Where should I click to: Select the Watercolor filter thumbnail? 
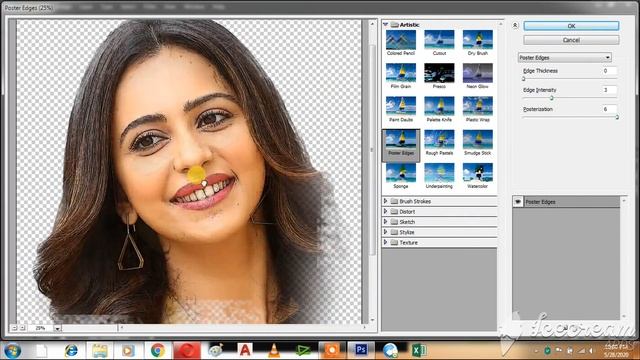[478, 173]
